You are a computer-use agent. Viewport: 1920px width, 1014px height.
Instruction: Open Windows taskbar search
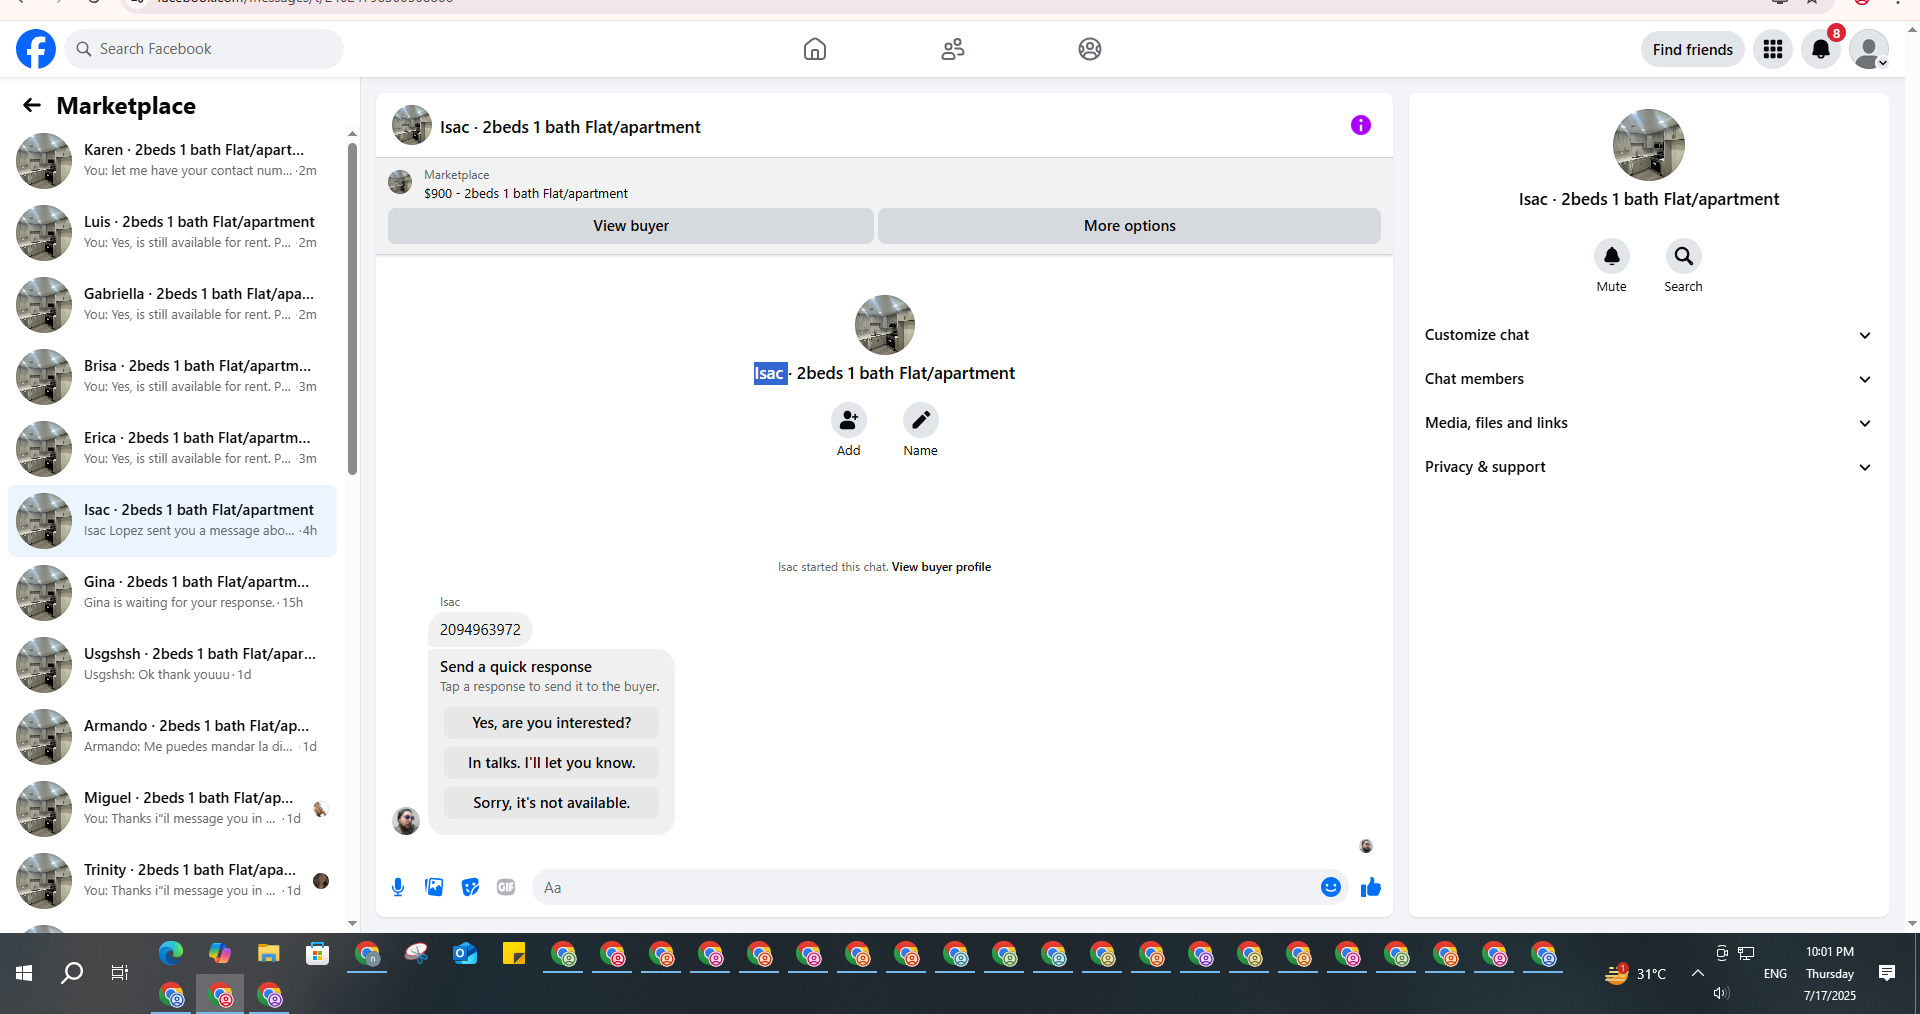coord(72,973)
